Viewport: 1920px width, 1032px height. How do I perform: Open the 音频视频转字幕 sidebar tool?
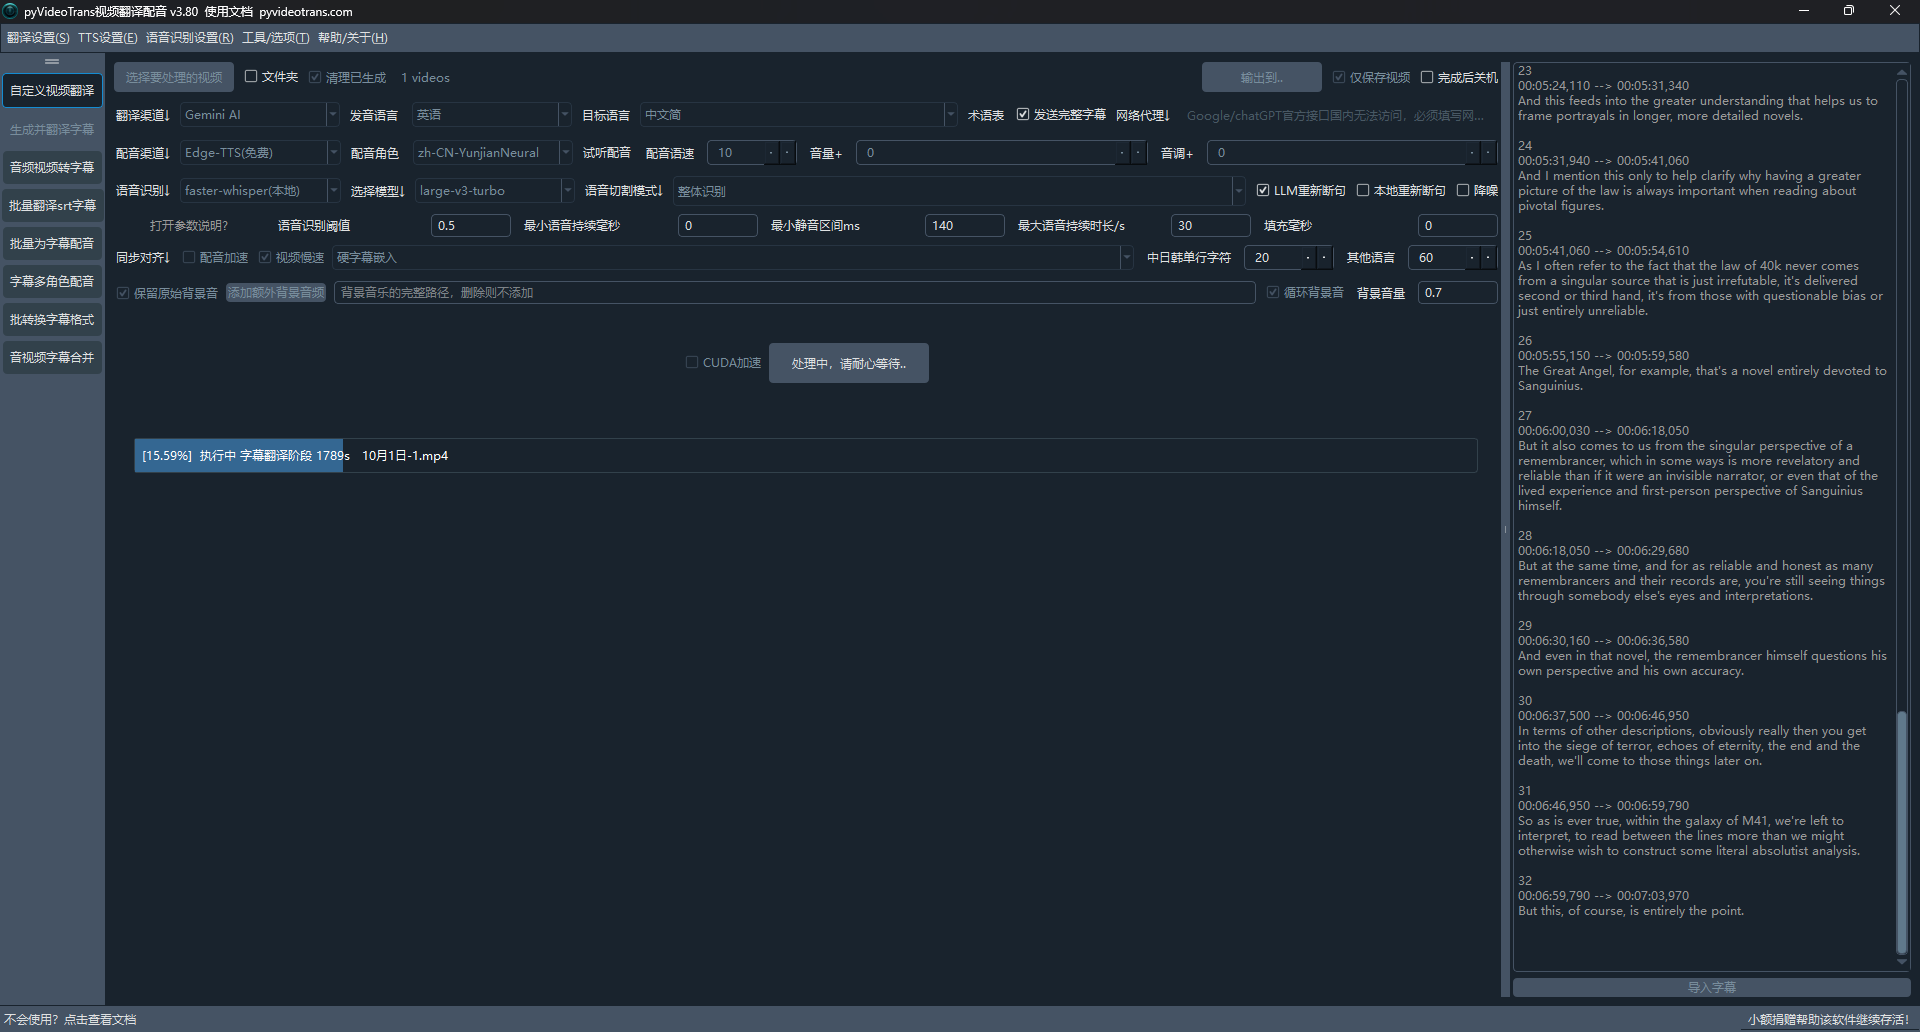point(52,167)
